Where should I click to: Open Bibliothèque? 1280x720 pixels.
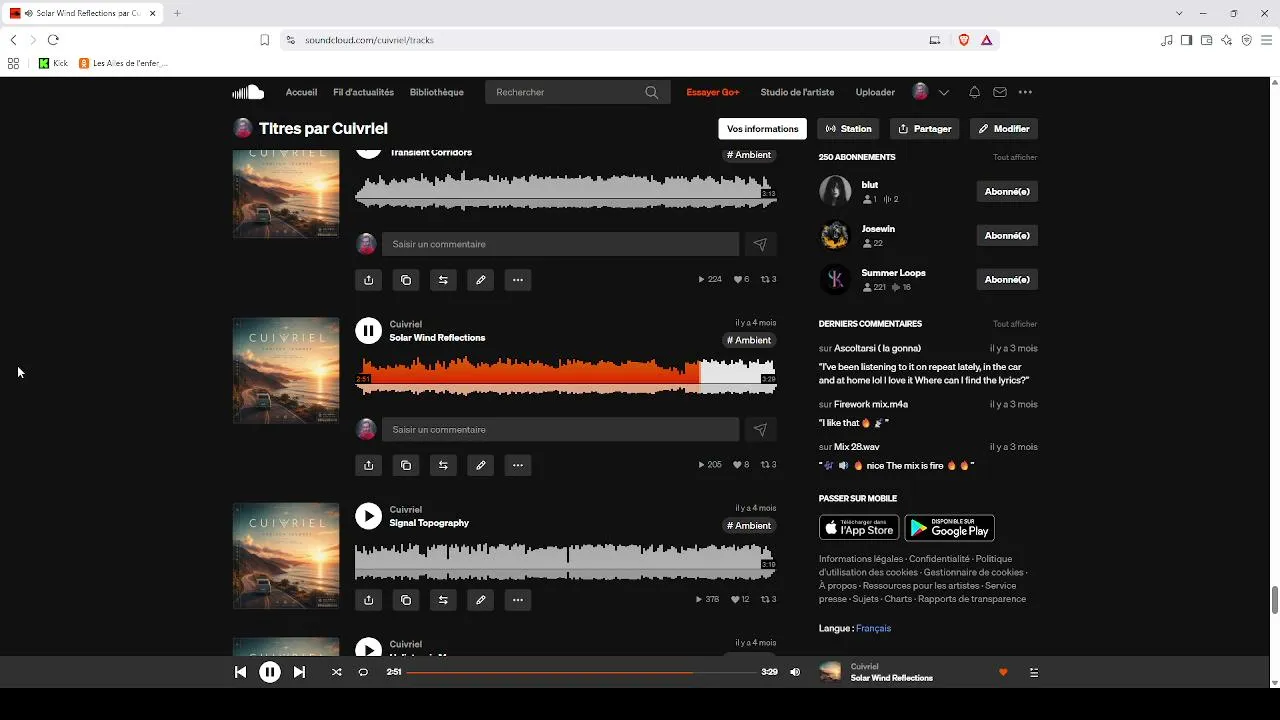[436, 92]
